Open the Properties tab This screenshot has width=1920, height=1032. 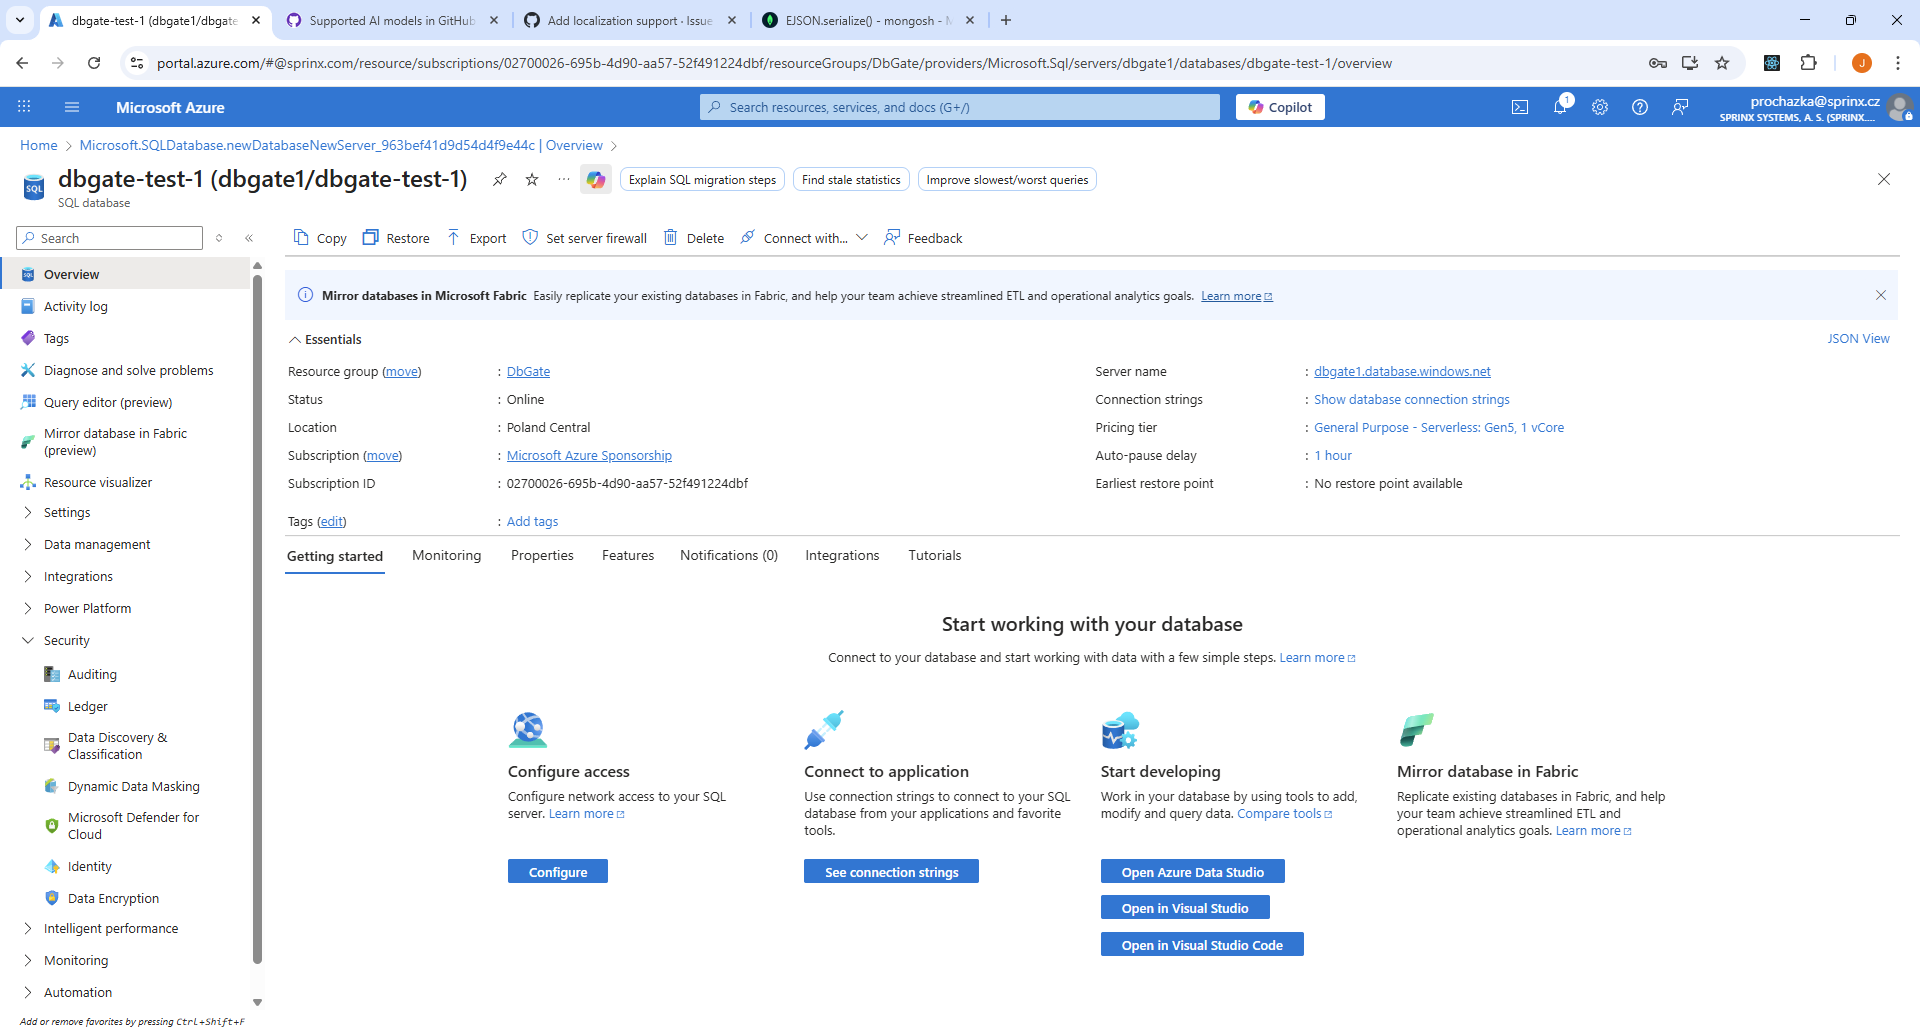542,555
